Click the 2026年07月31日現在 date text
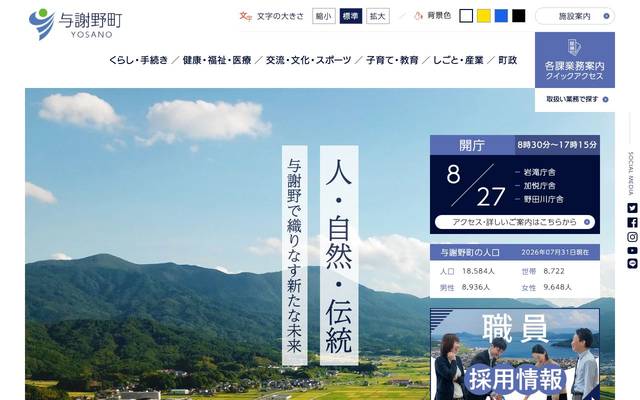The width and height of the screenshot is (640, 400). point(555,253)
